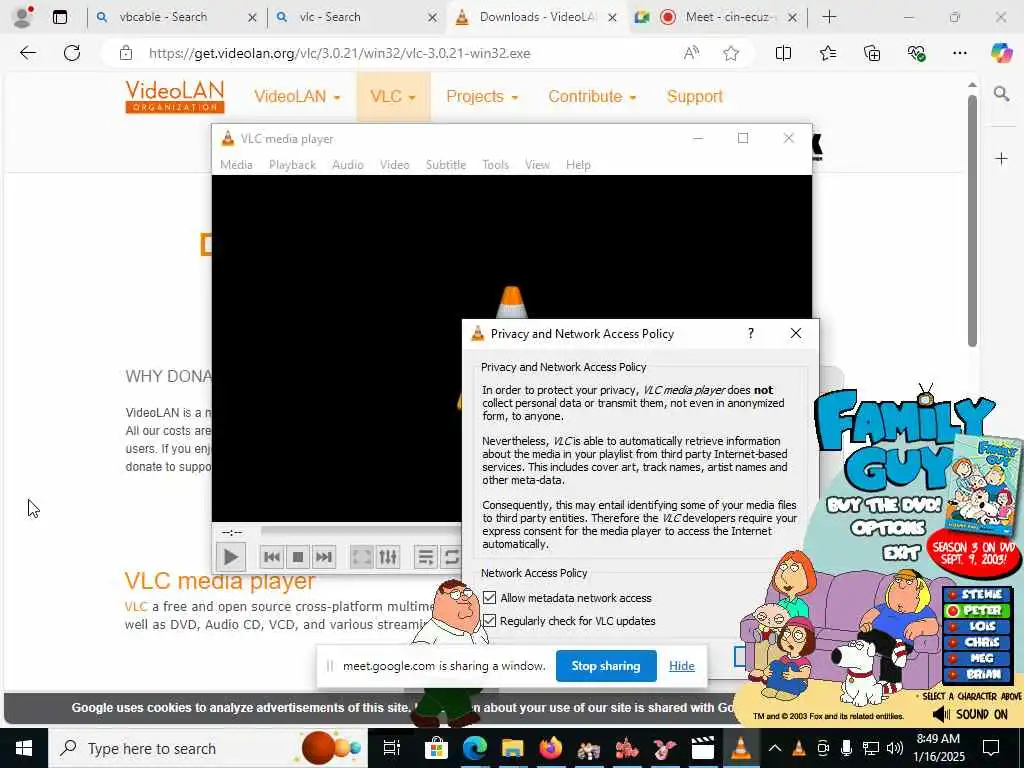Click EXIT in the Family Guy widget
Screen dimensions: 1024x768
pyautogui.click(x=901, y=554)
